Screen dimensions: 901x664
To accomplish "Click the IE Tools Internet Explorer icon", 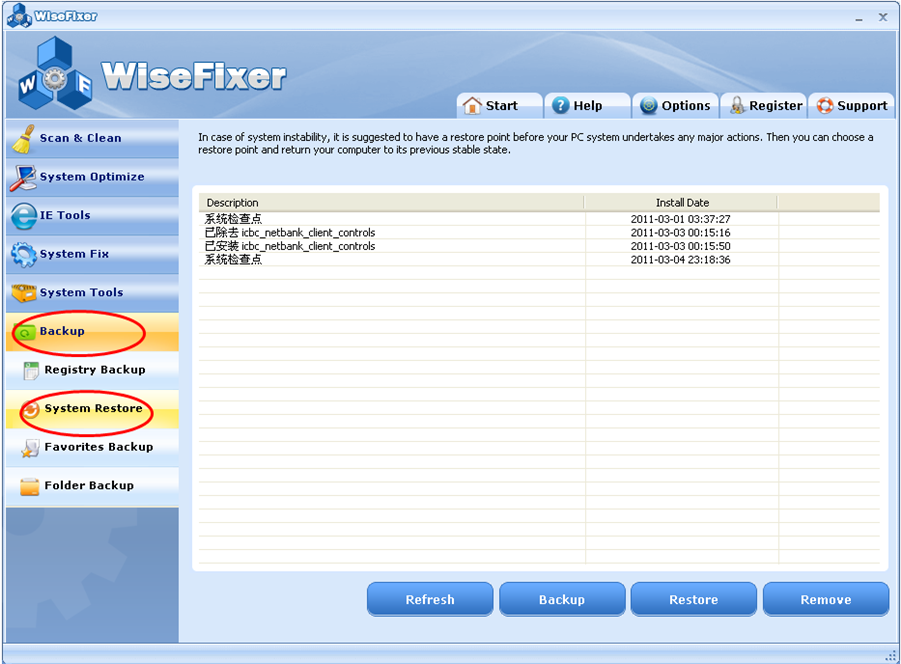I will [x=24, y=217].
